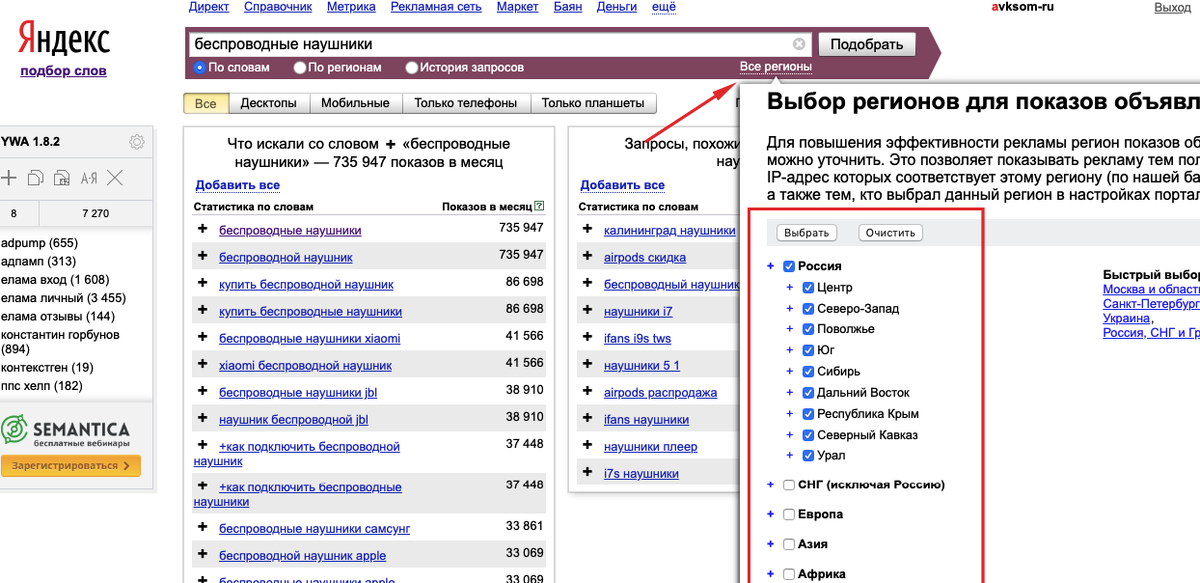Uncheck the Северо-Запад checkbox

808,308
